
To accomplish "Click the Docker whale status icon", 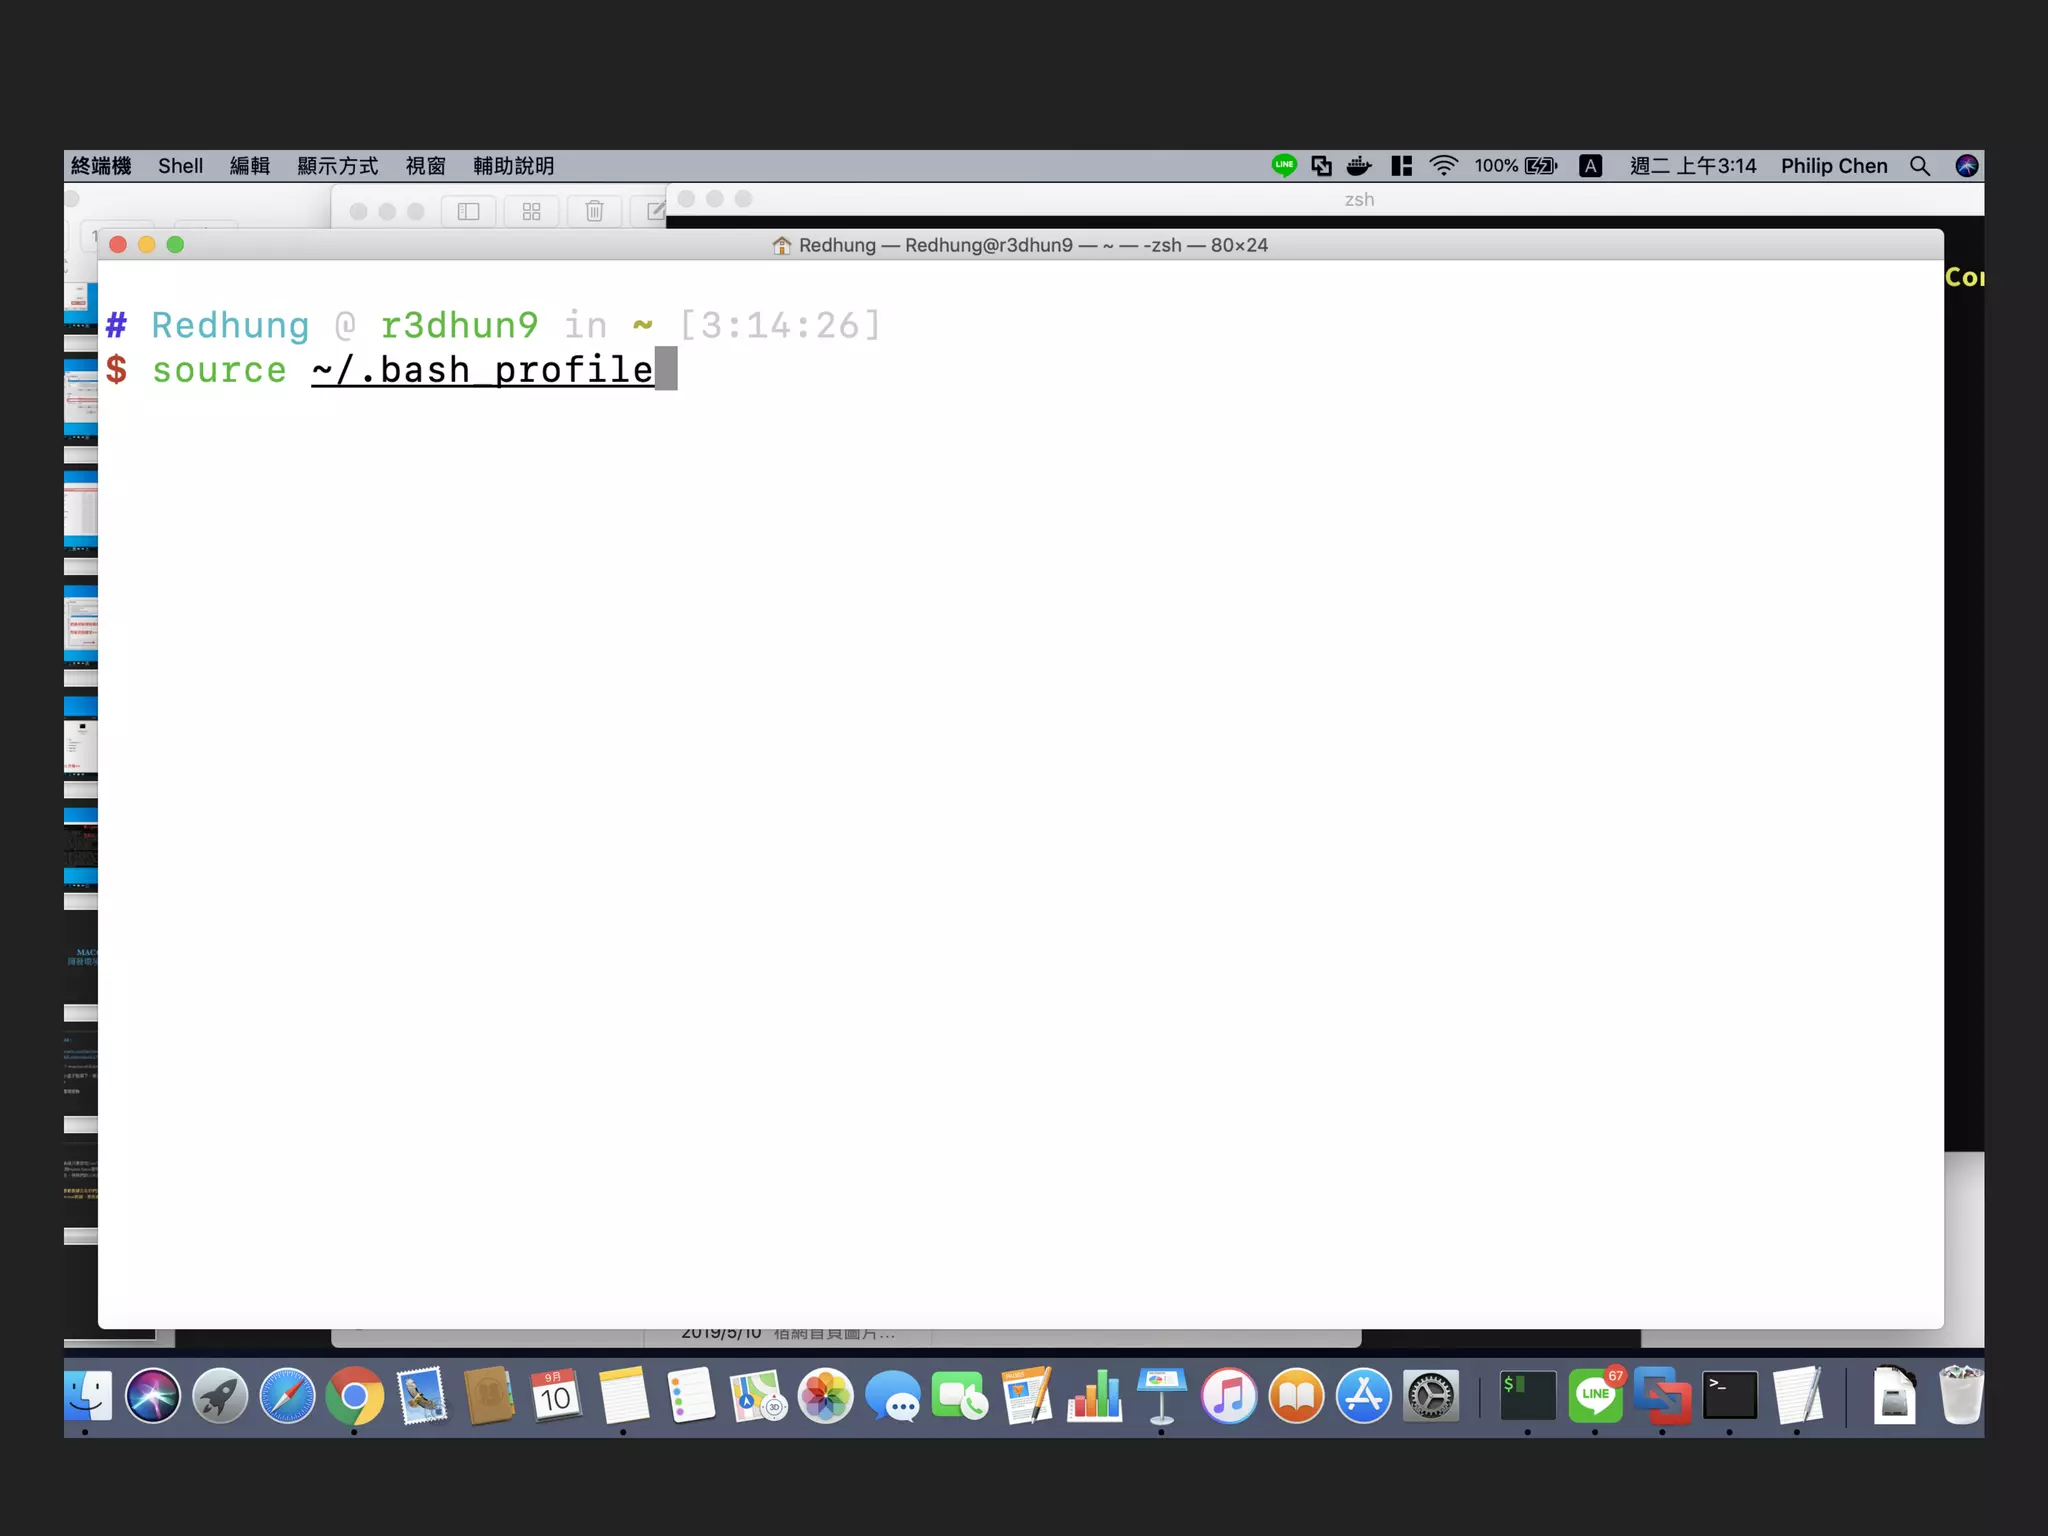I will (x=1359, y=166).
